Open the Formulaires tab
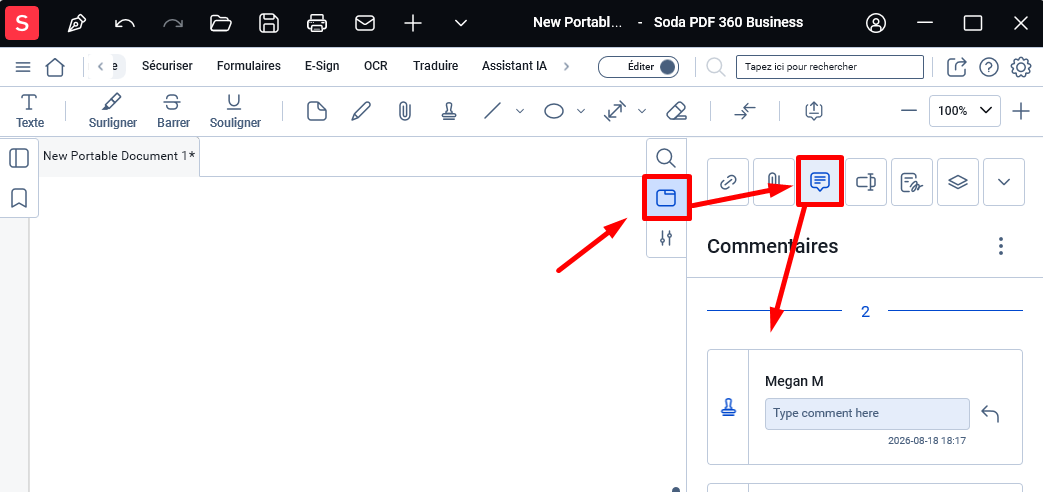The image size is (1043, 492). (x=249, y=66)
